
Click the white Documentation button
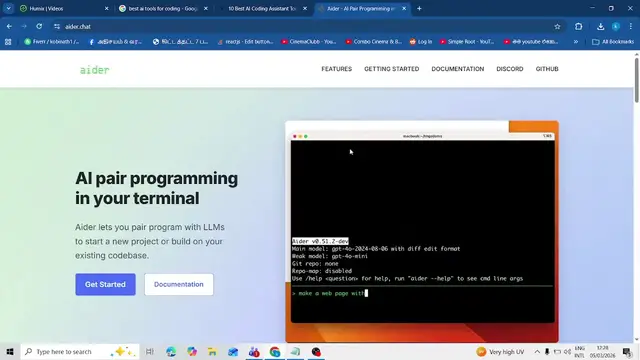point(179,284)
